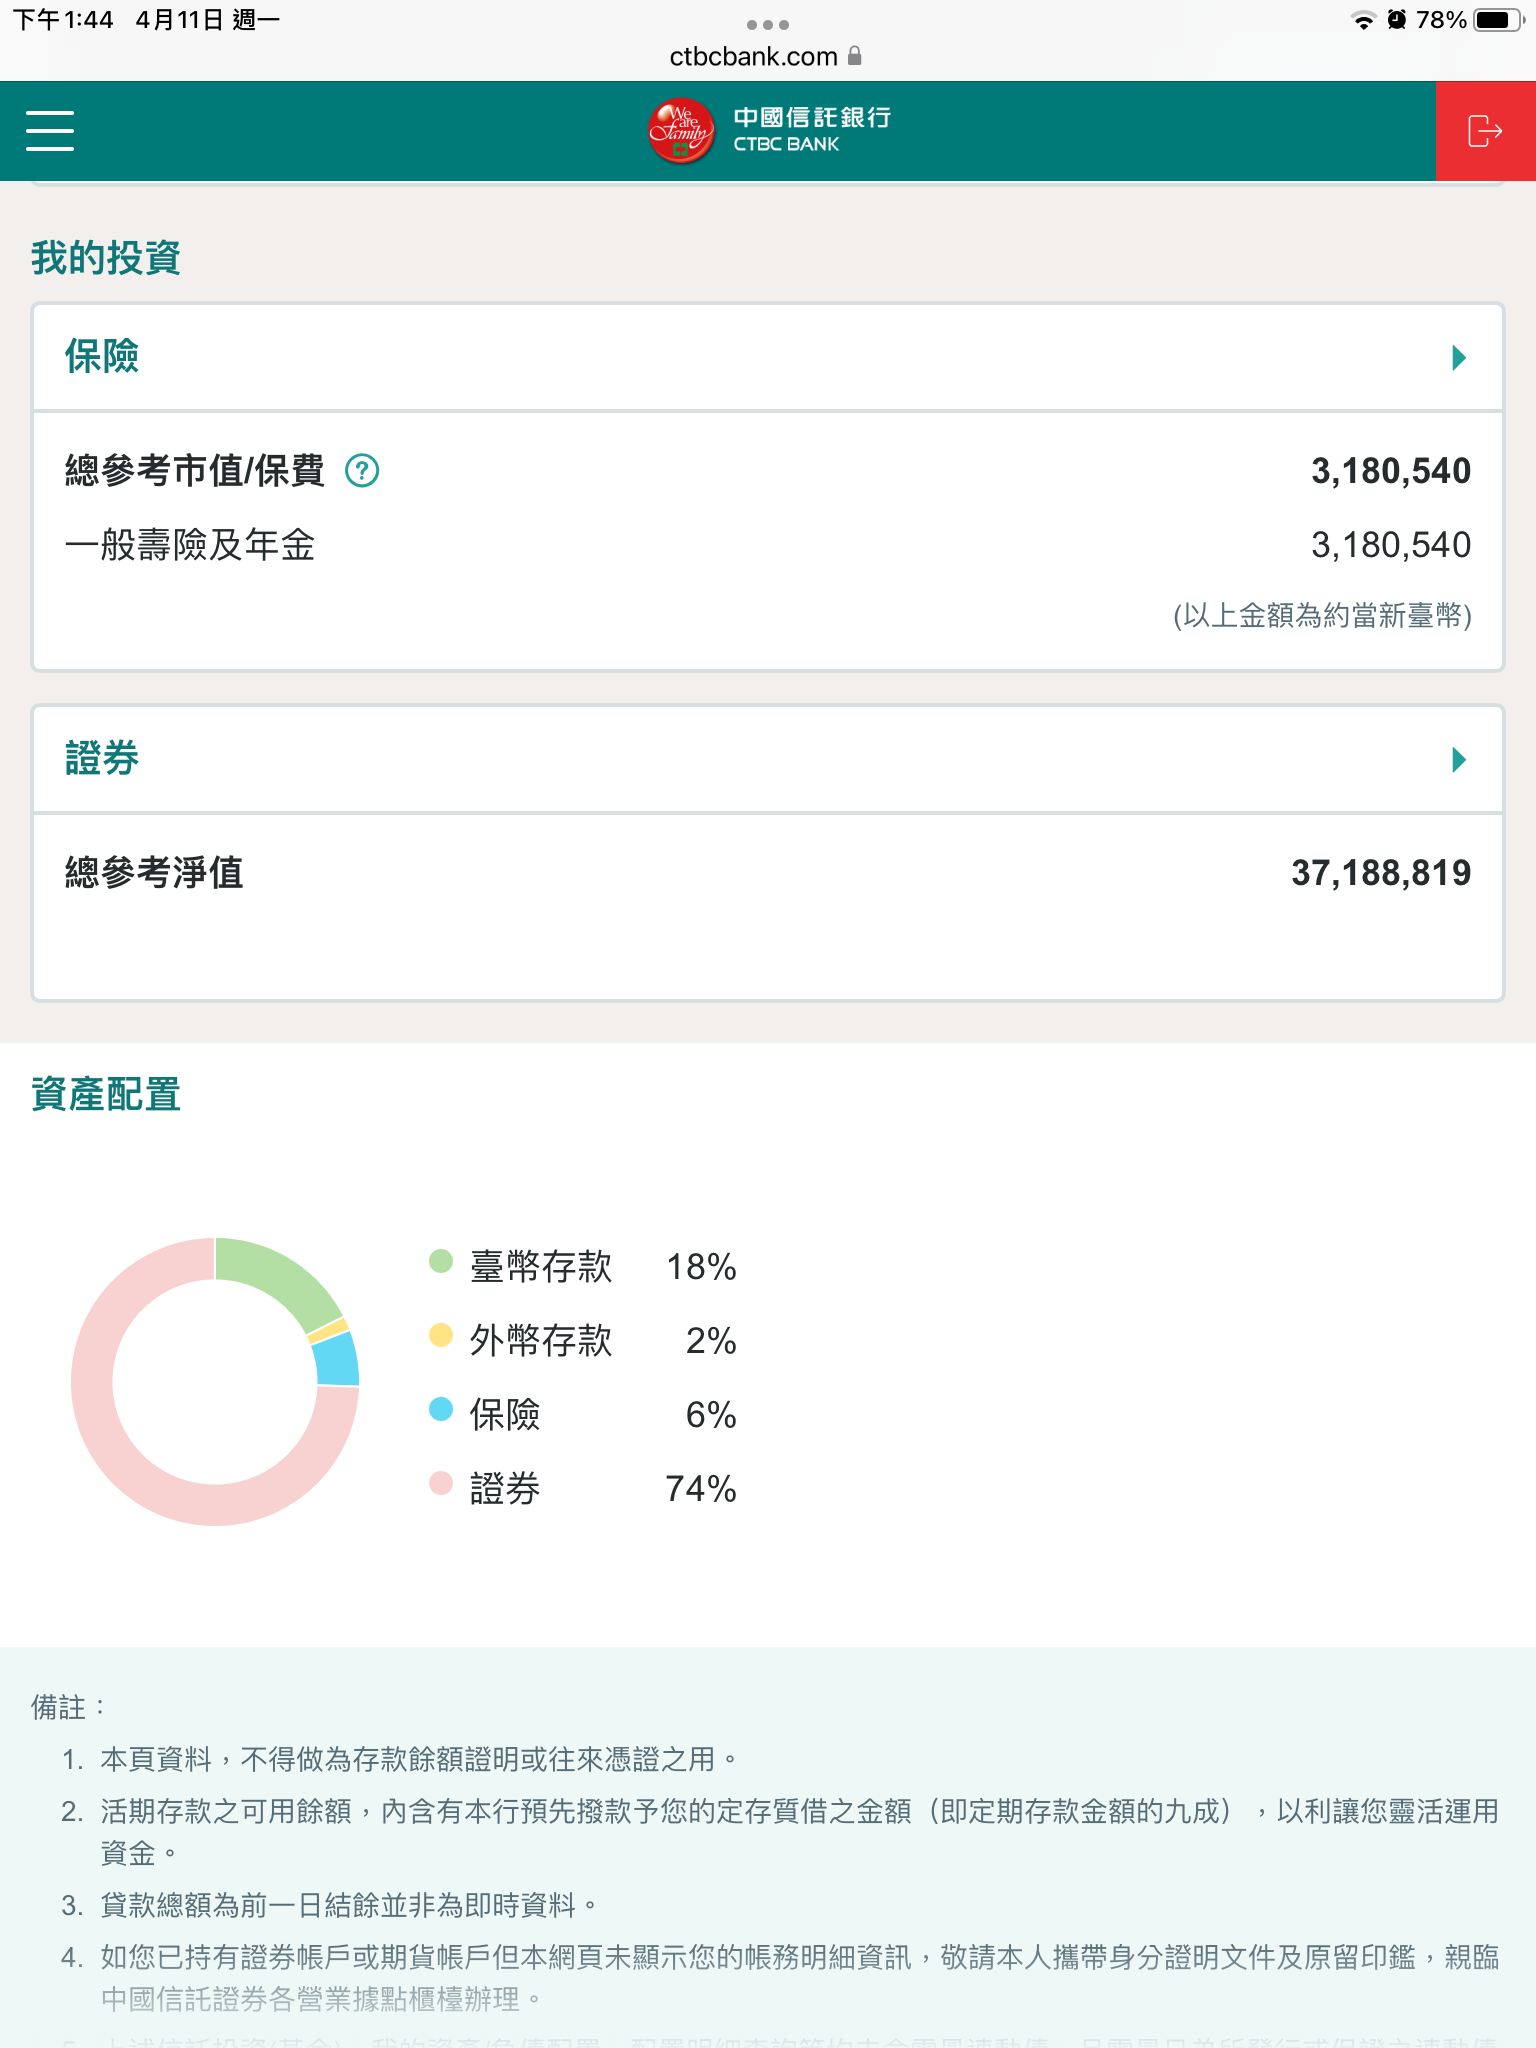Select the green 臺幣存款 legend dot

pyautogui.click(x=441, y=1262)
